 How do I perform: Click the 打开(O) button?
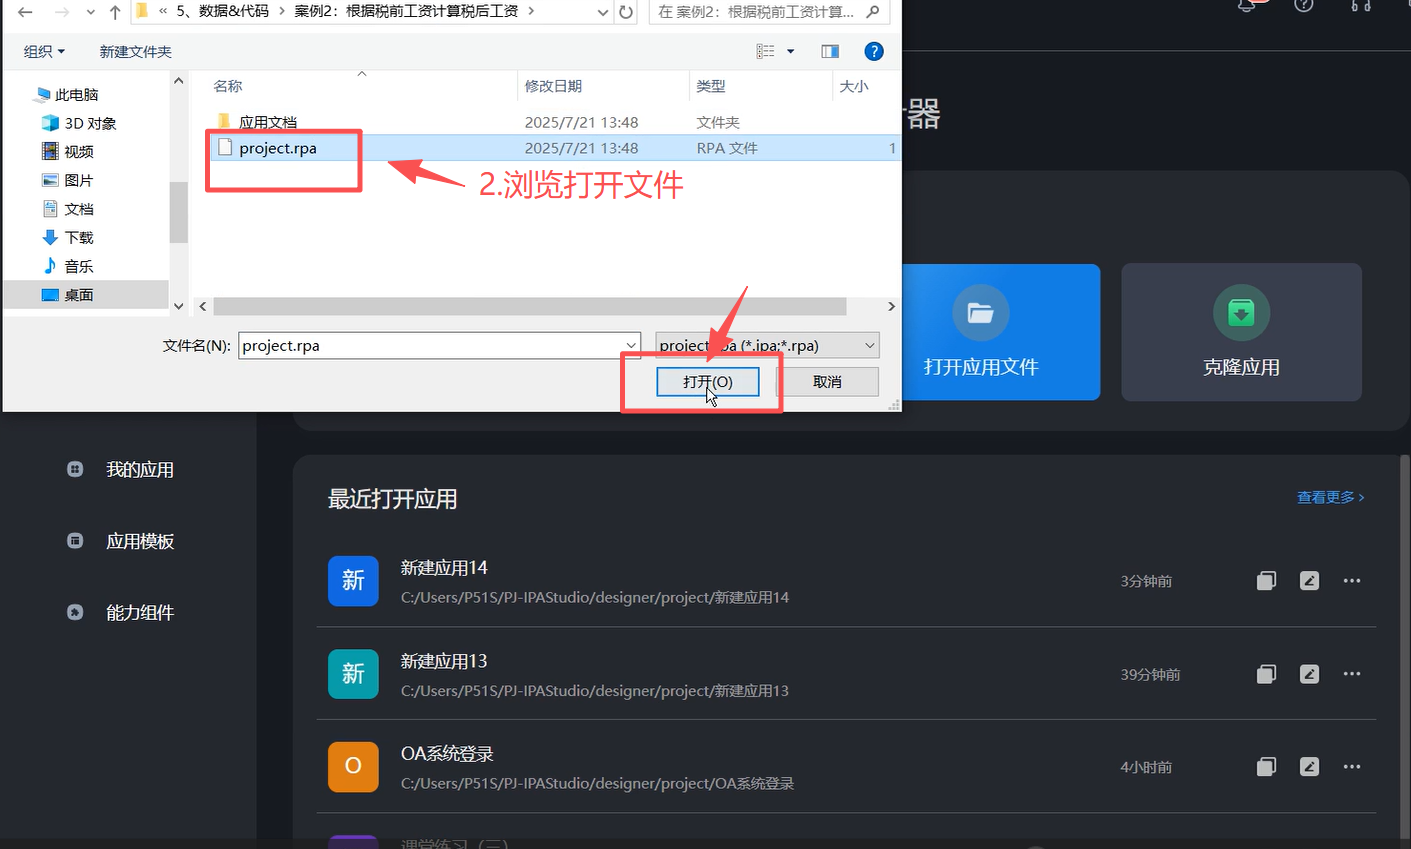708,382
